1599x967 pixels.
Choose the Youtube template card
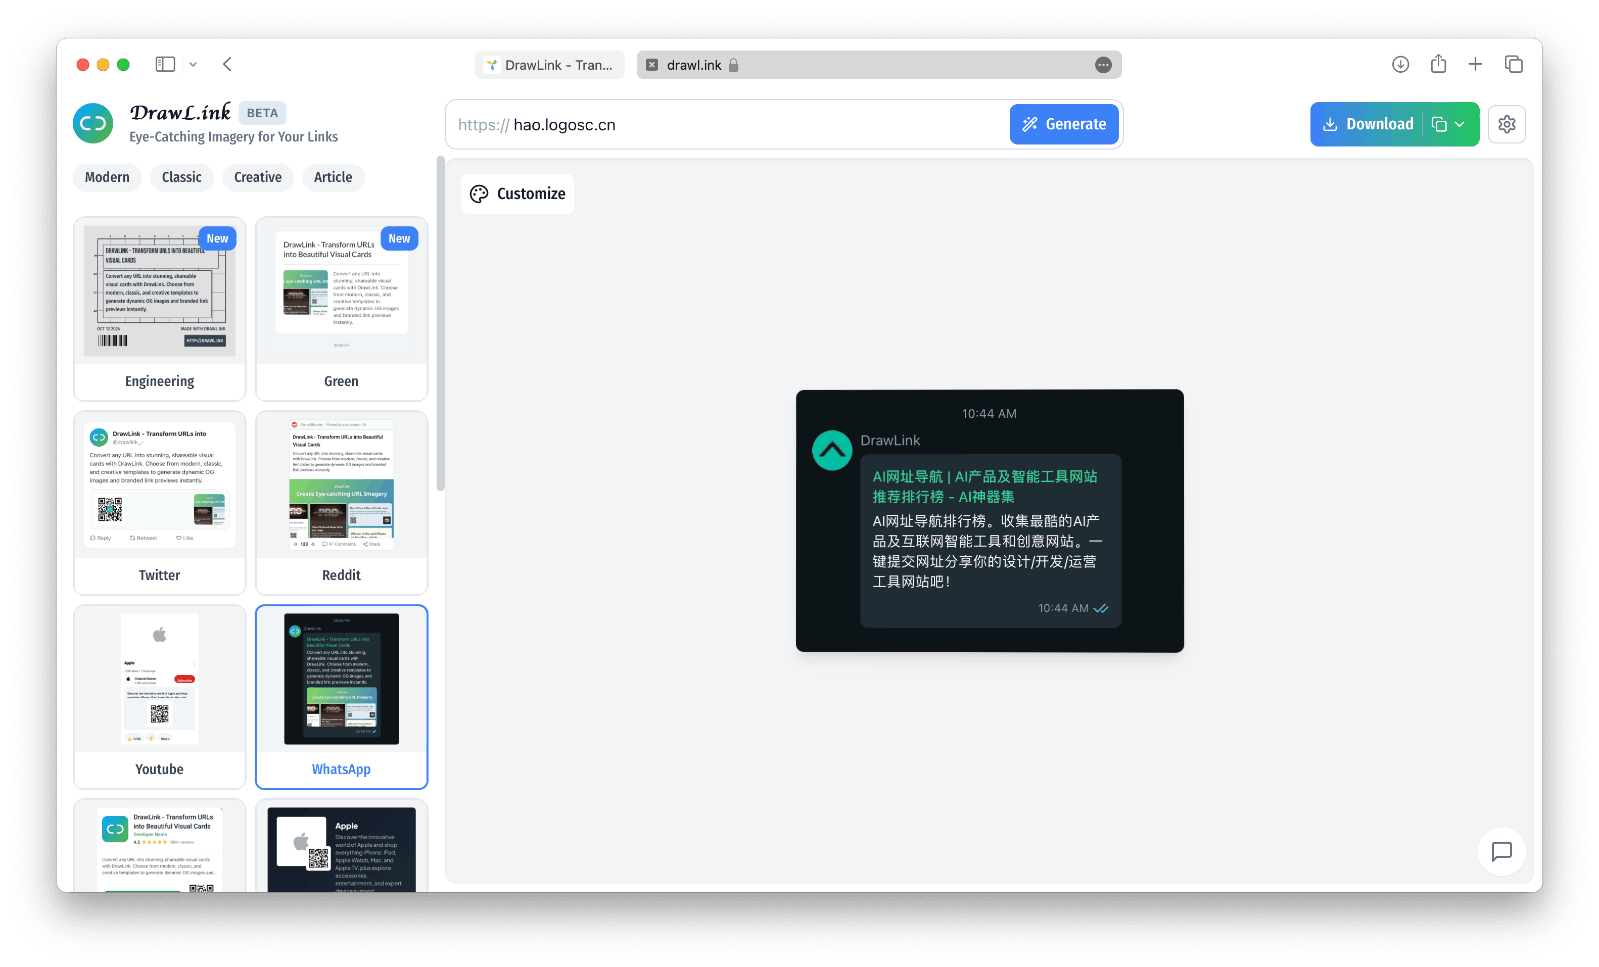coord(160,697)
